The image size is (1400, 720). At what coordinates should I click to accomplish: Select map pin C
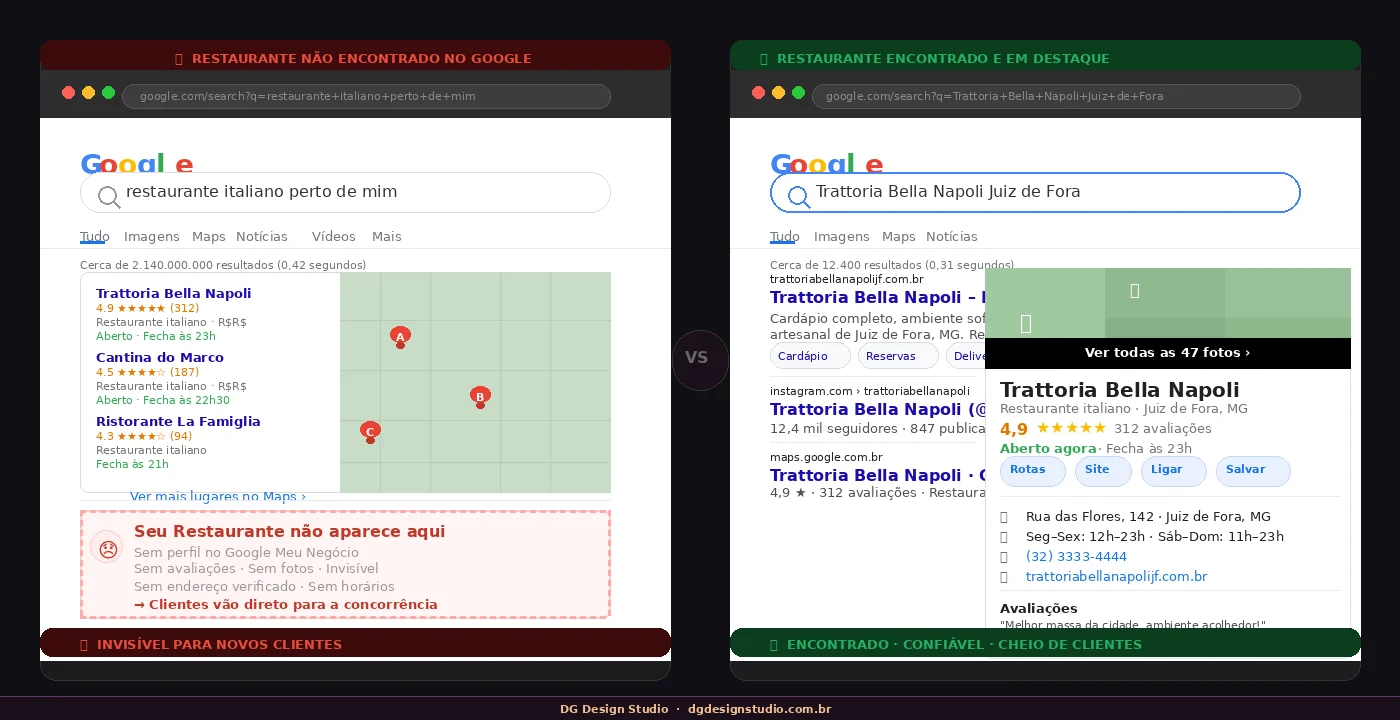[370, 432]
